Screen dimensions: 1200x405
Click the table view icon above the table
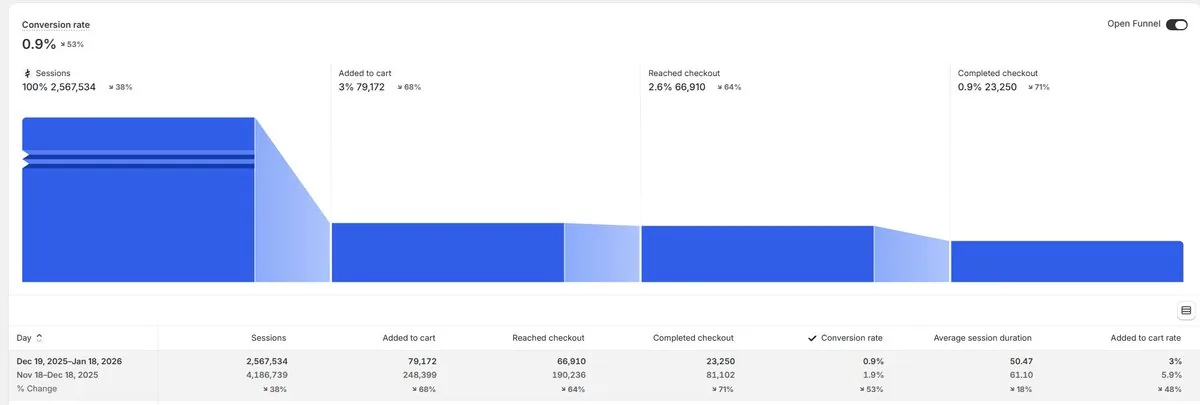tap(1186, 311)
